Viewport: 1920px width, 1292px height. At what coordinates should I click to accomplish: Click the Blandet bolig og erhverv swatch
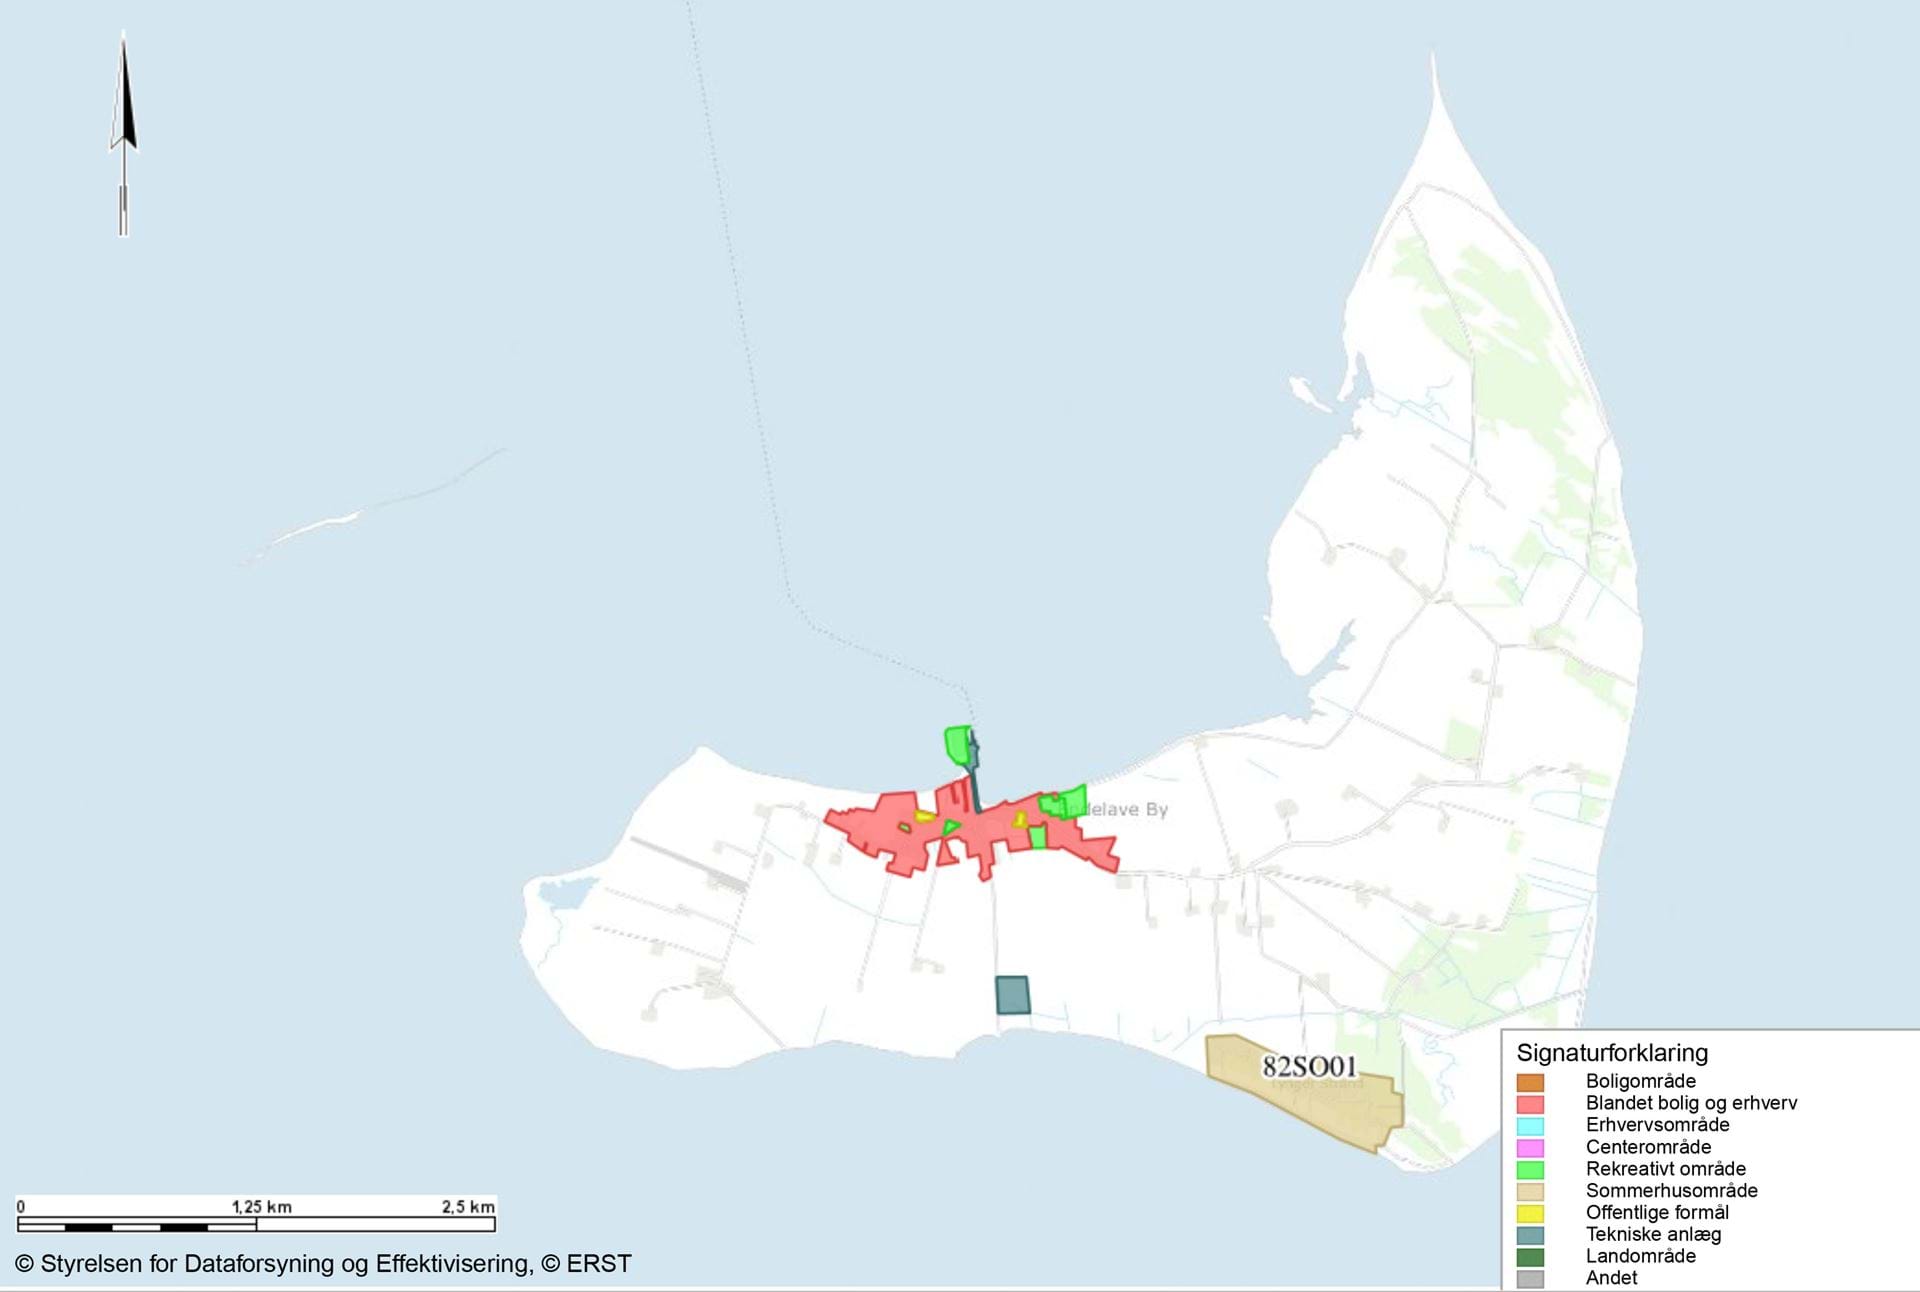click(1529, 1104)
